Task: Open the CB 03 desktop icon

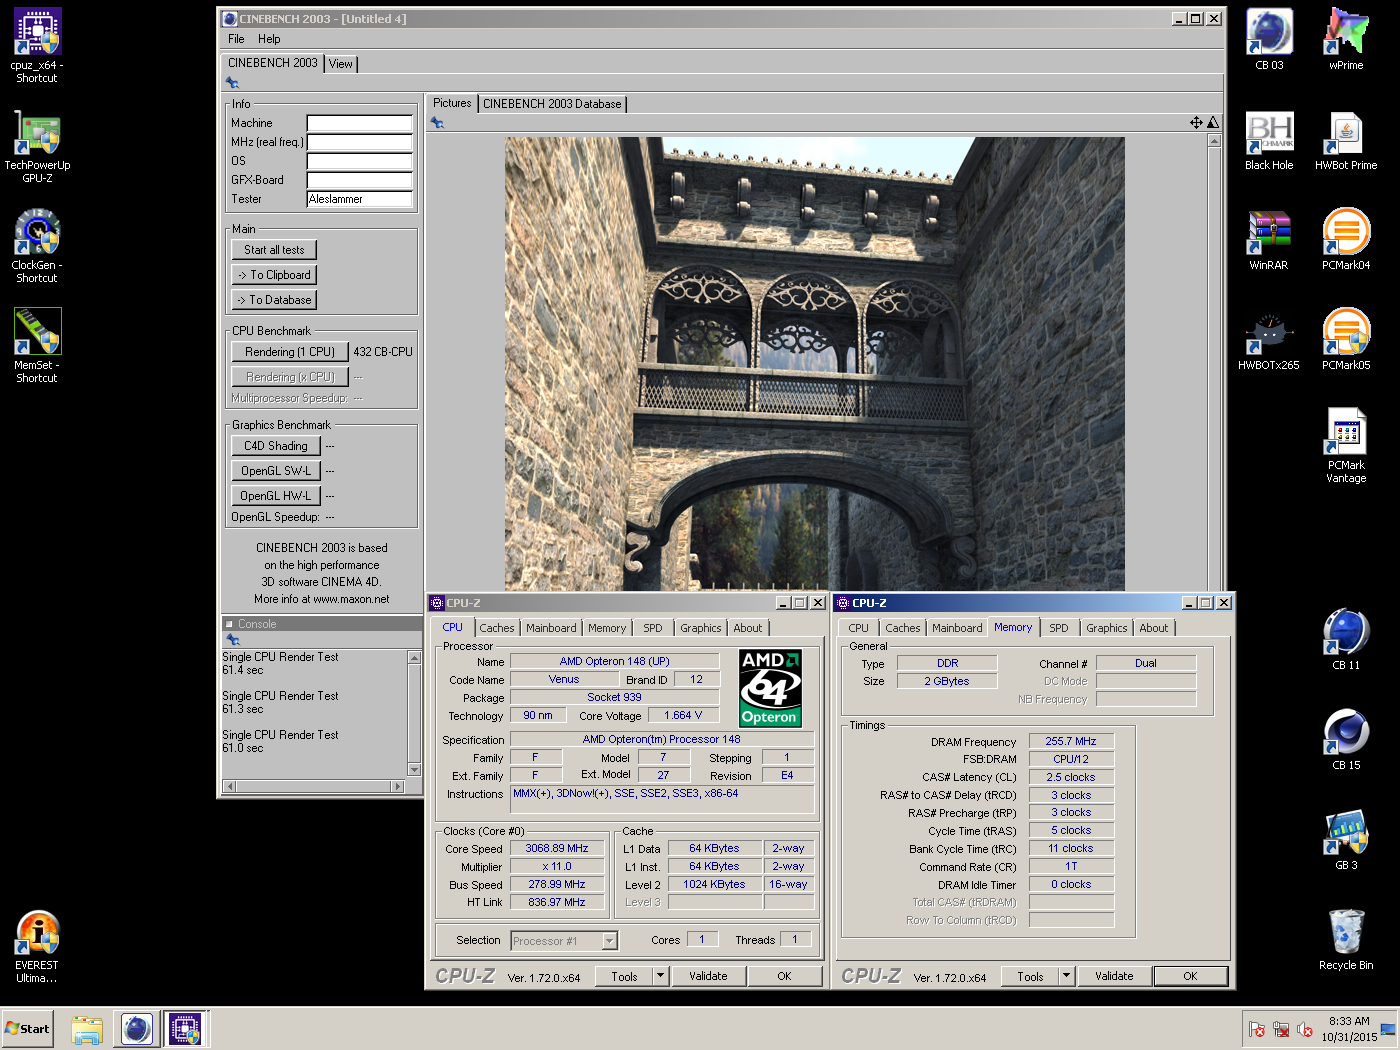Action: tap(1269, 39)
